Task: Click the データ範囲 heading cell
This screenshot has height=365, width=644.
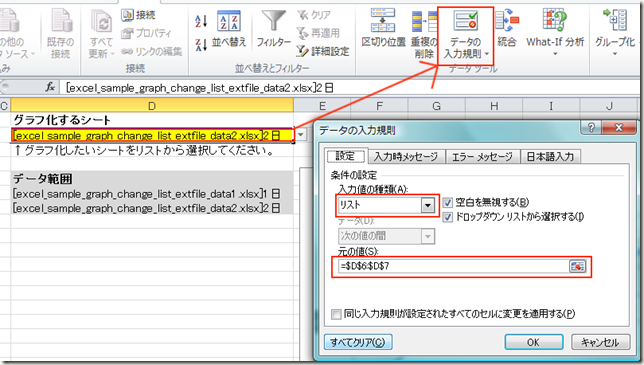Action: pos(152,179)
